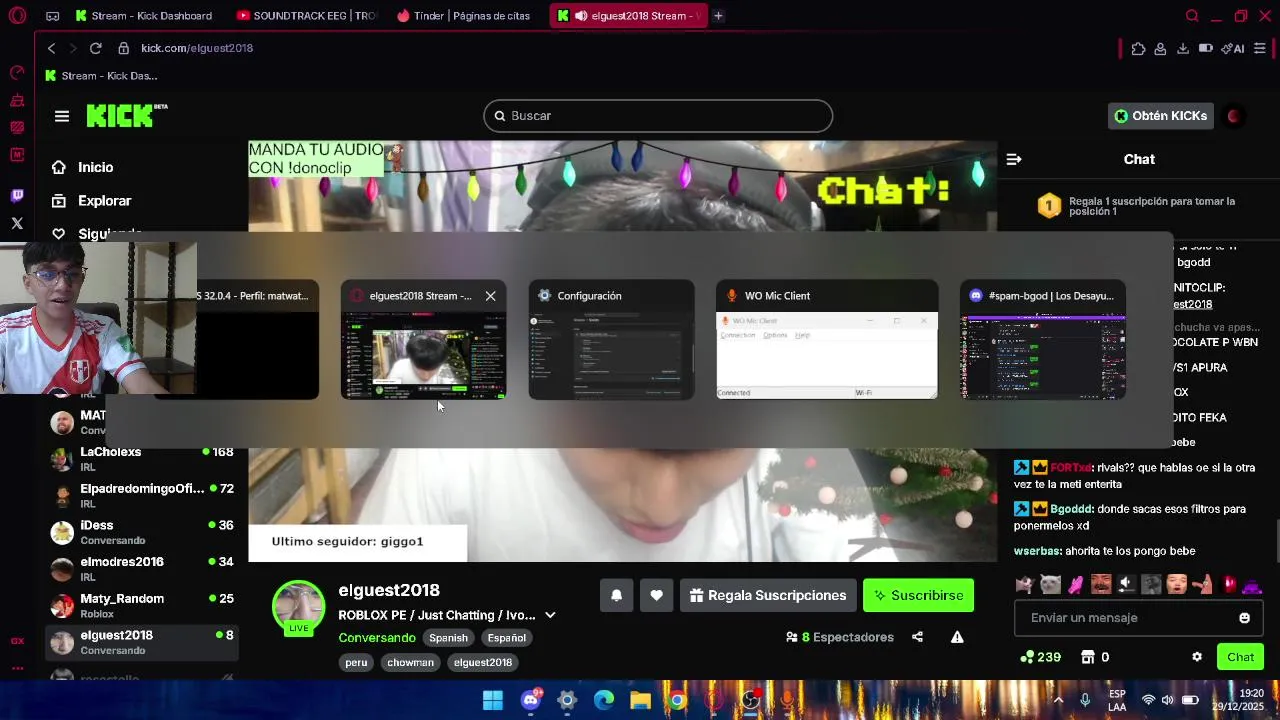Switch to the Tinder browser tab

(x=466, y=16)
